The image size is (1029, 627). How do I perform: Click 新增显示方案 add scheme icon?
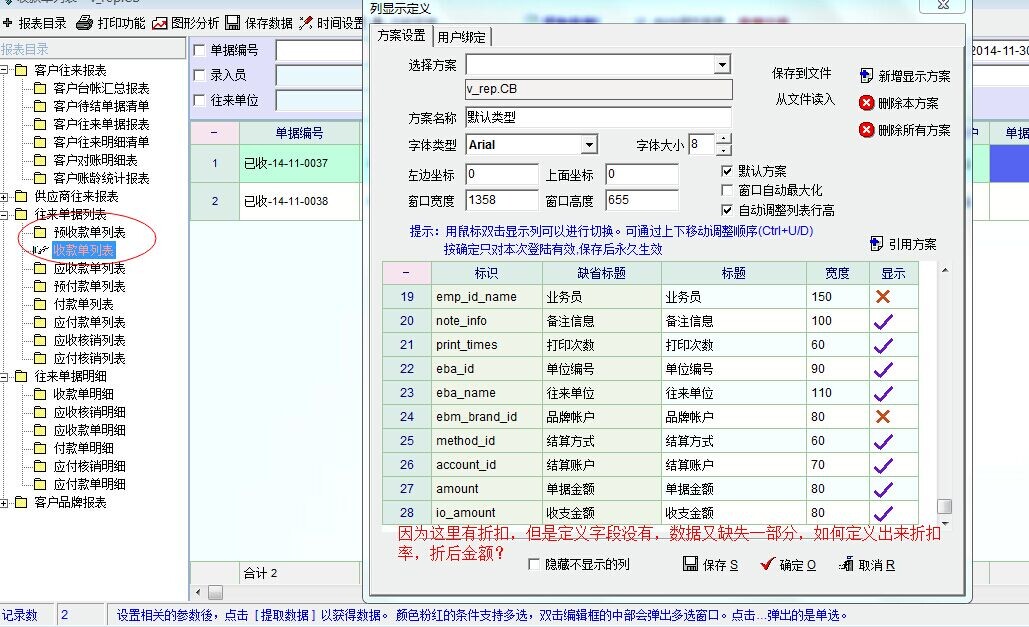pyautogui.click(x=866, y=76)
